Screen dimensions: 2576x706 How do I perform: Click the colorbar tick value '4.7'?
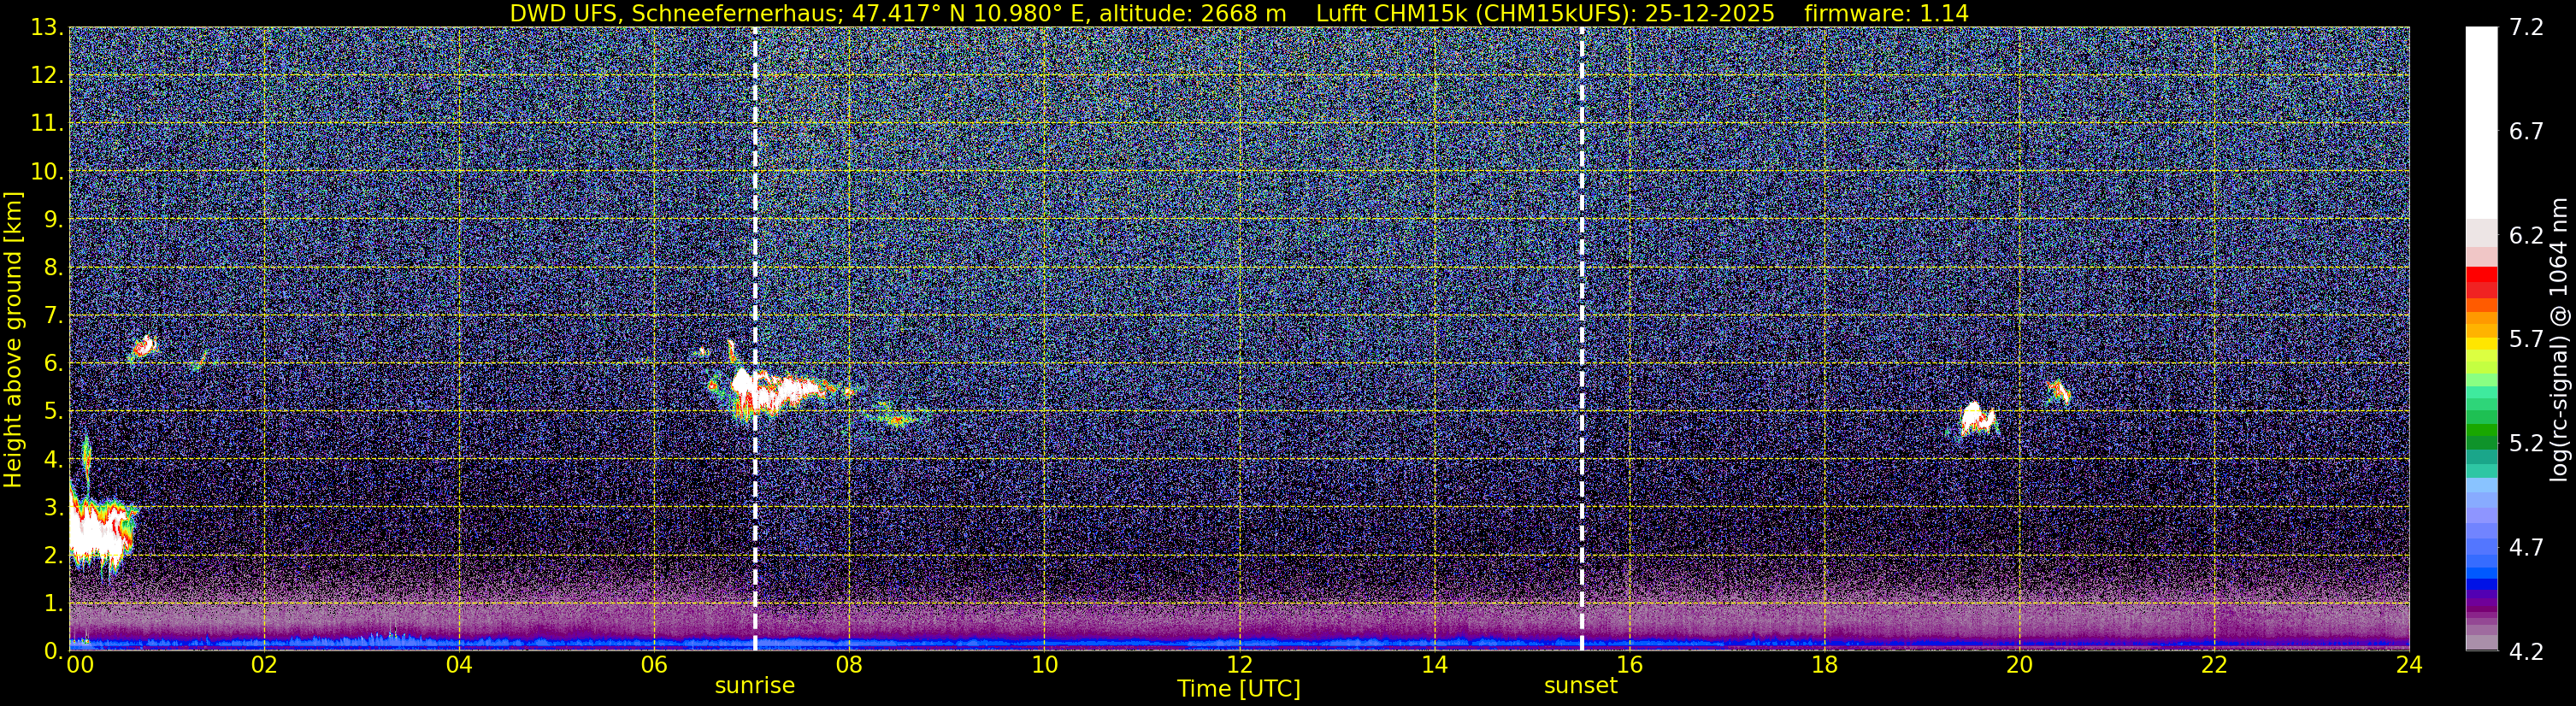point(2526,548)
